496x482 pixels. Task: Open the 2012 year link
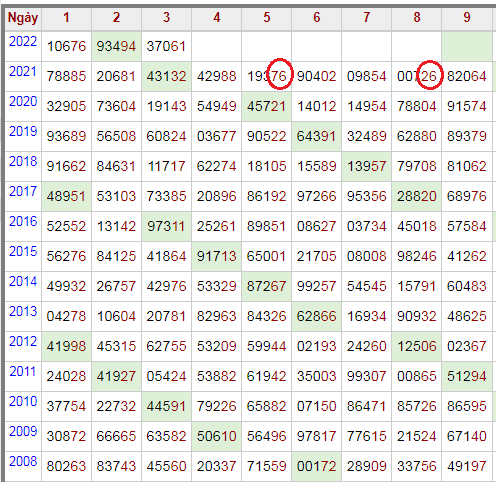coord(23,342)
